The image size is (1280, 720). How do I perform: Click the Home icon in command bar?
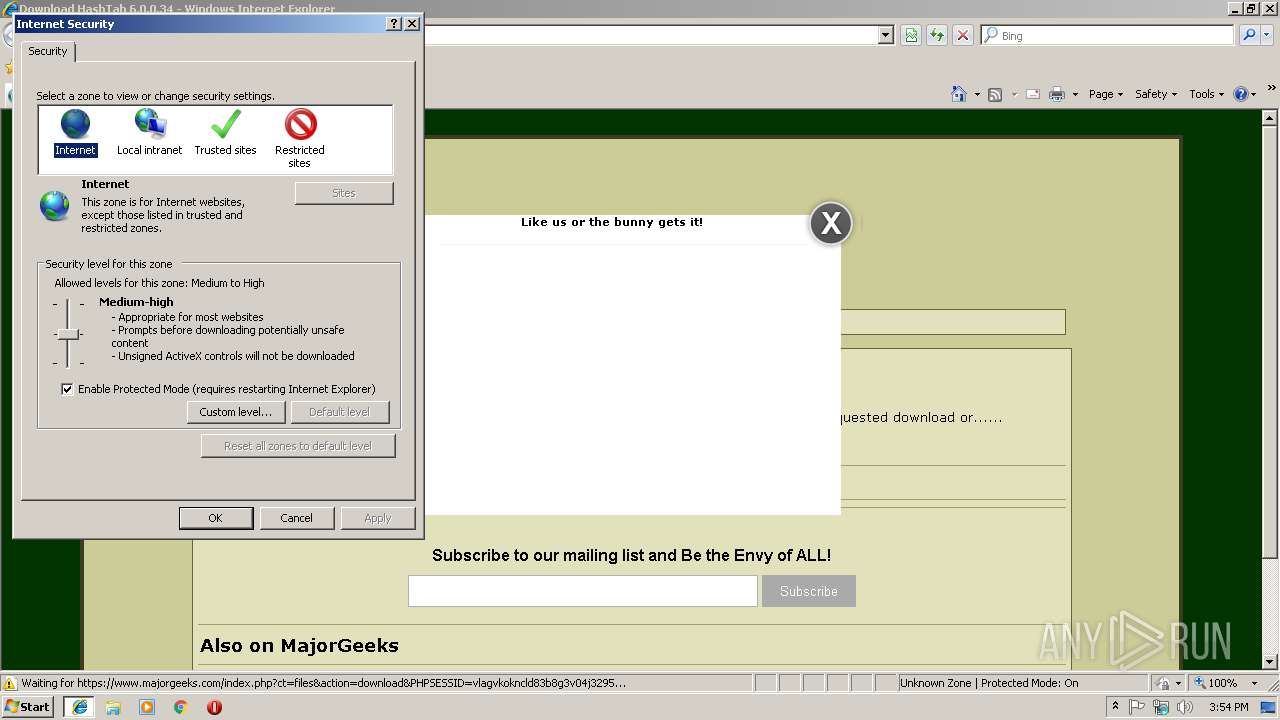point(959,94)
